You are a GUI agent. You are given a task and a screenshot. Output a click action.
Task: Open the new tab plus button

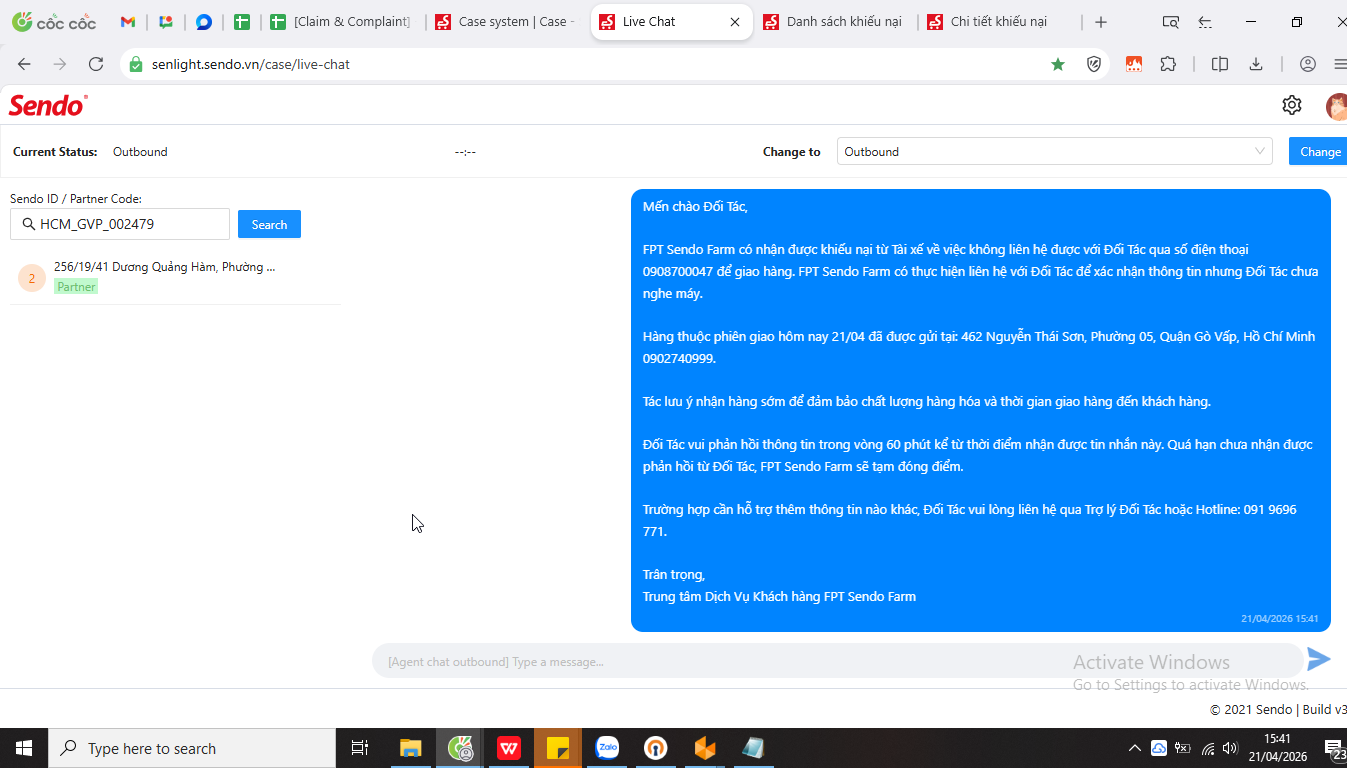pos(1101,22)
